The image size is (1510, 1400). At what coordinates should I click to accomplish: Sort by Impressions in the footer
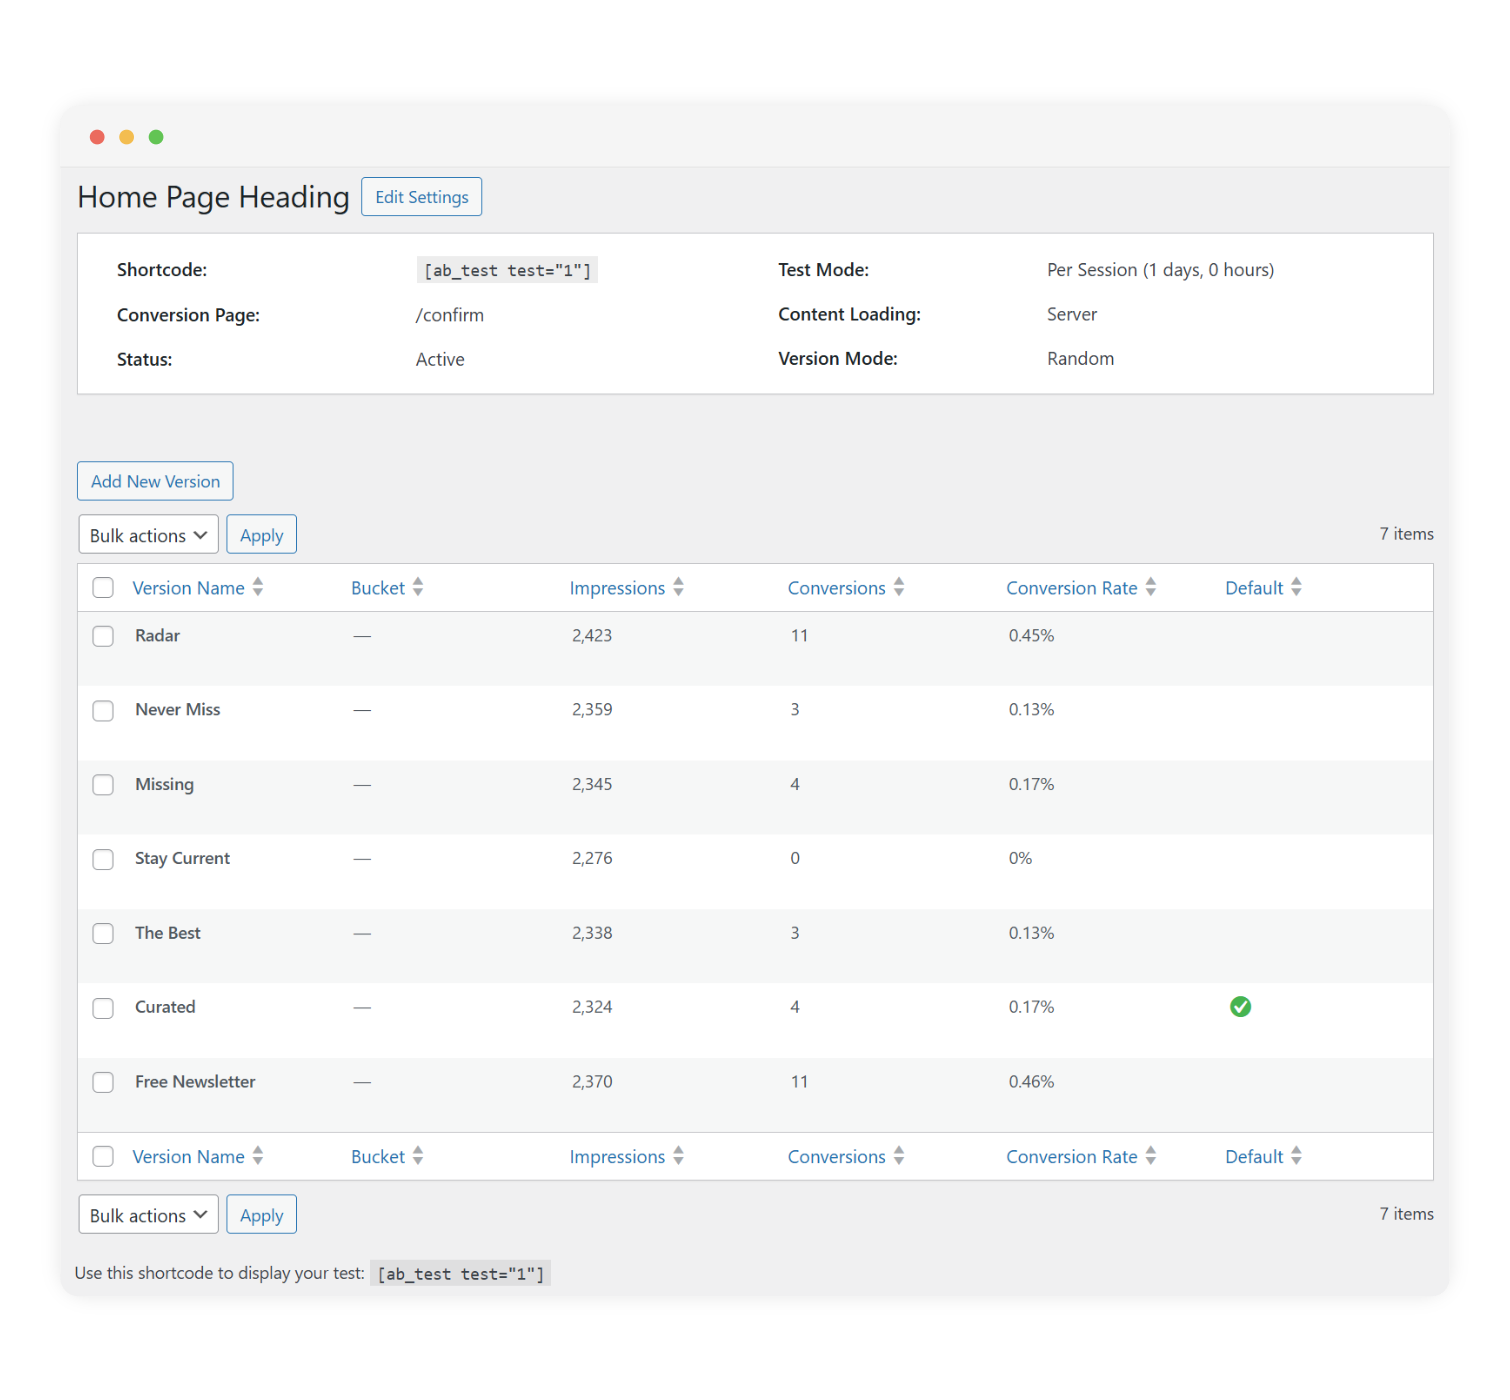click(x=617, y=1157)
